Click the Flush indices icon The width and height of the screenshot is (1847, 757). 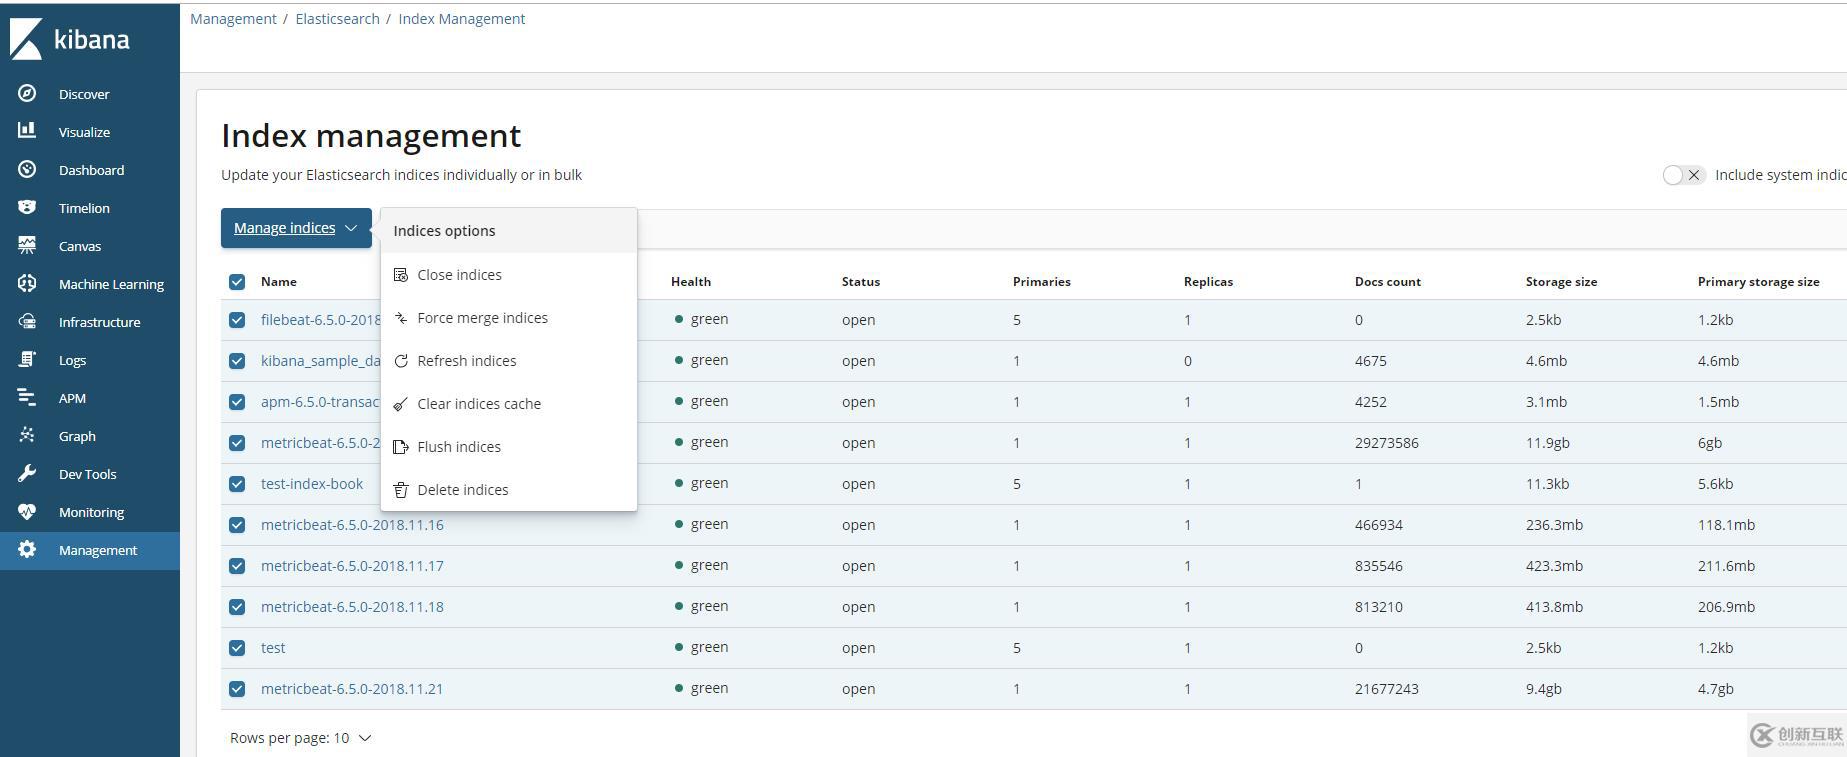click(x=401, y=447)
